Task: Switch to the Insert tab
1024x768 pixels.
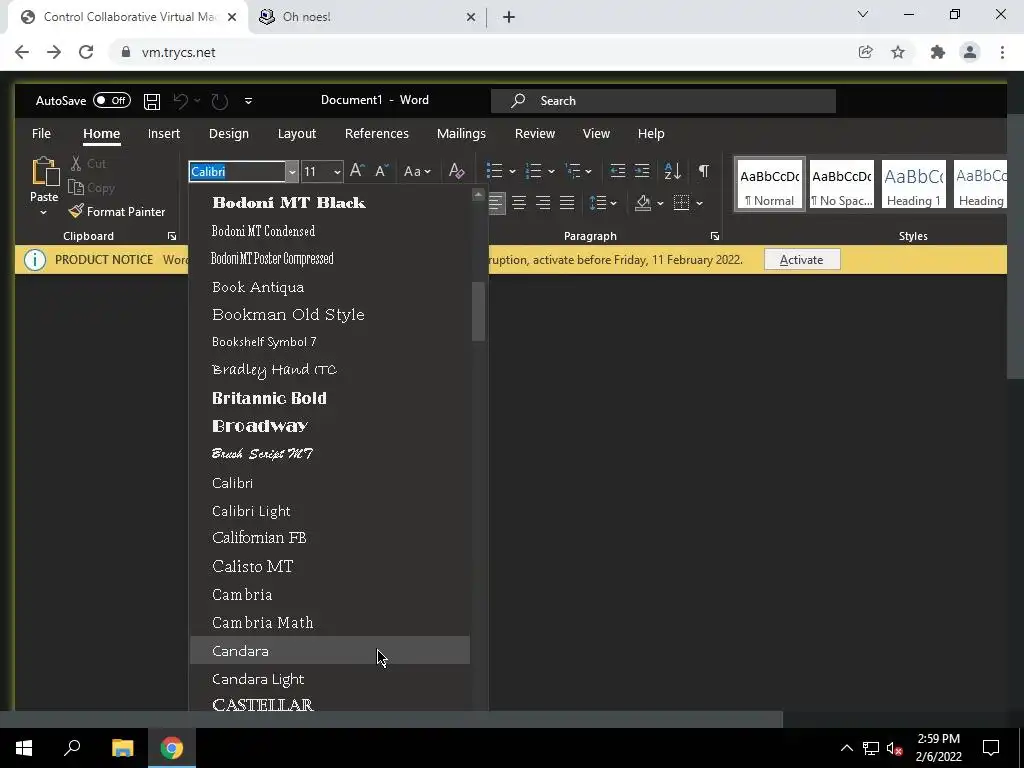Action: coord(164,133)
